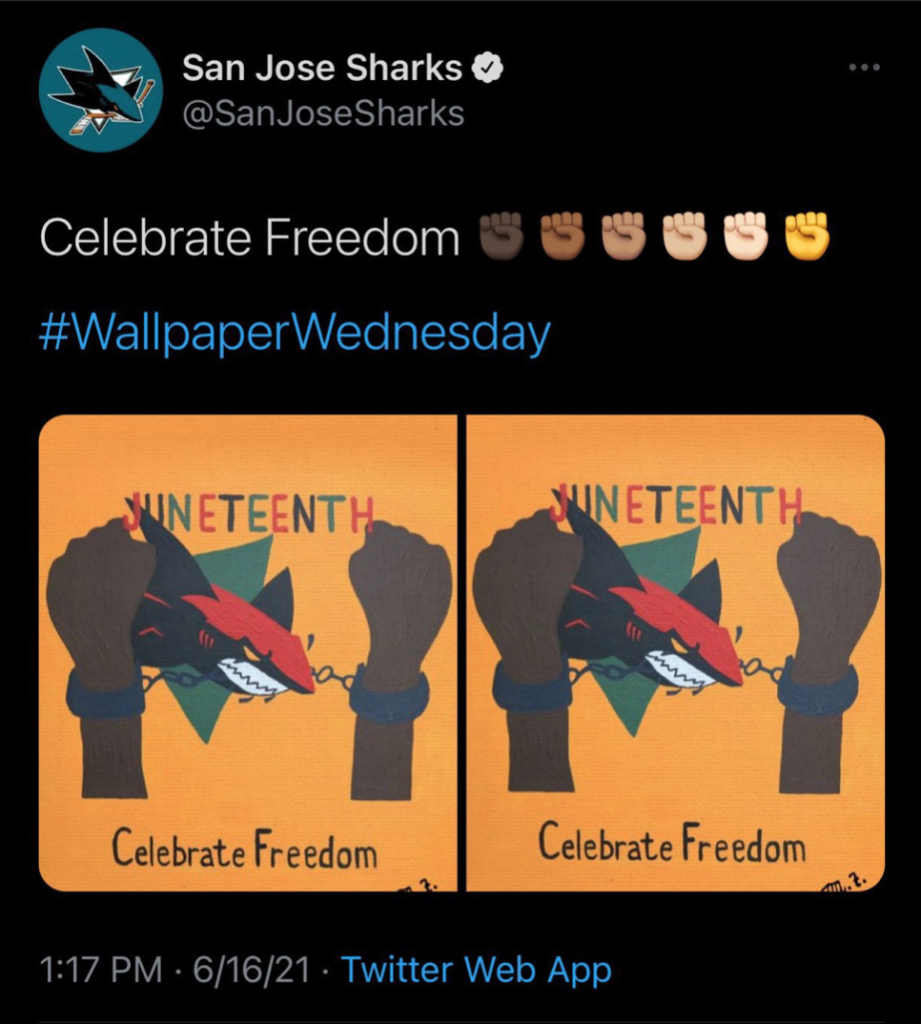Open the tweet's three-dot more options menu
Image resolution: width=921 pixels, height=1024 pixels.
pyautogui.click(x=863, y=68)
